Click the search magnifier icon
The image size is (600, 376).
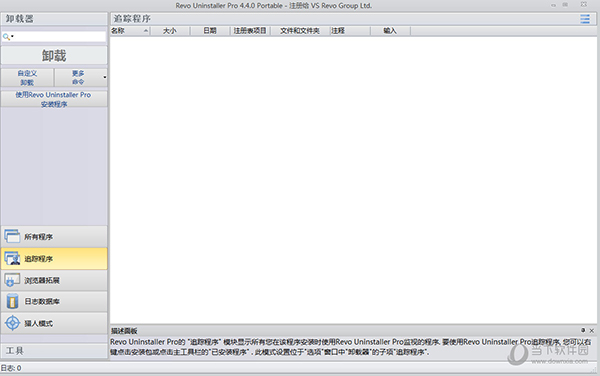tap(6, 37)
